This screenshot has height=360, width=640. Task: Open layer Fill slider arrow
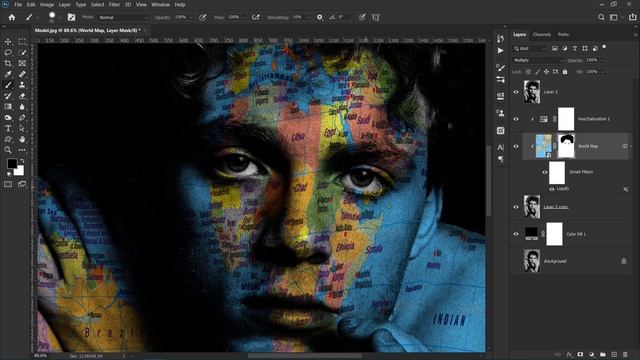coord(602,72)
